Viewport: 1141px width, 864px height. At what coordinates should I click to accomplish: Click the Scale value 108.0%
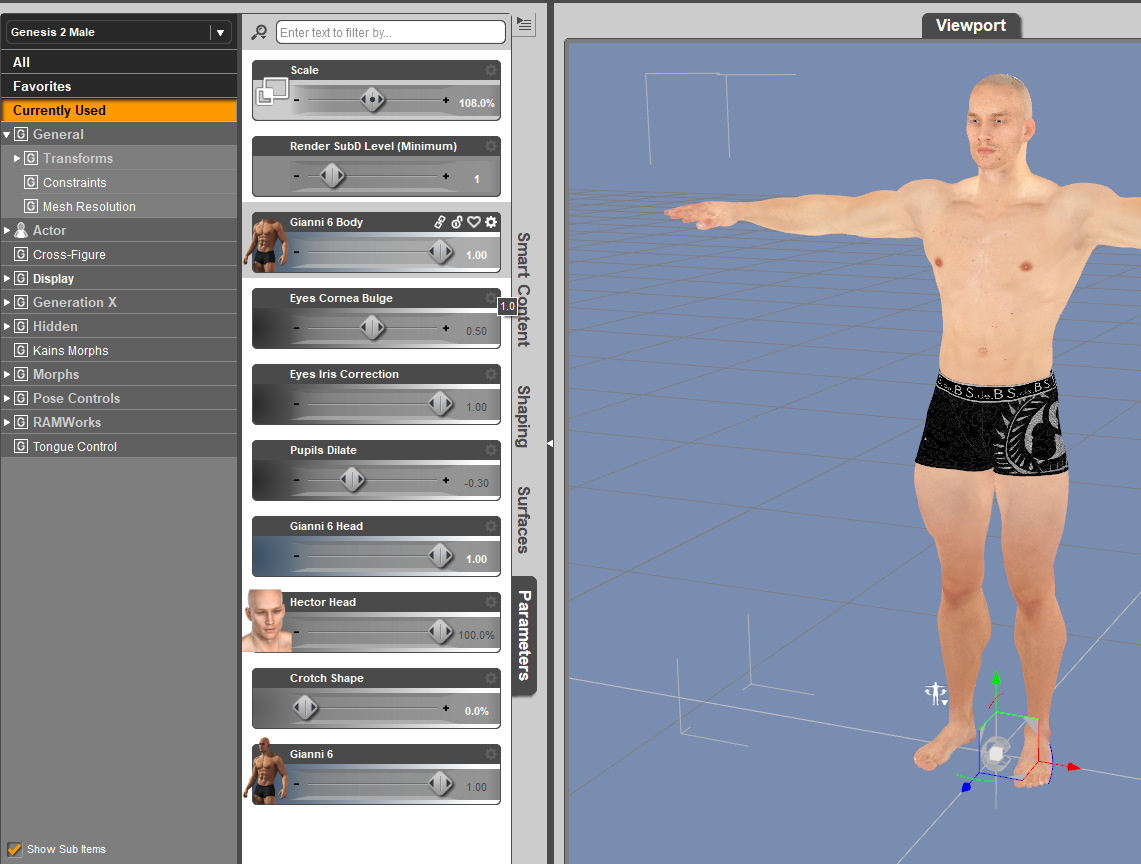click(x=477, y=103)
